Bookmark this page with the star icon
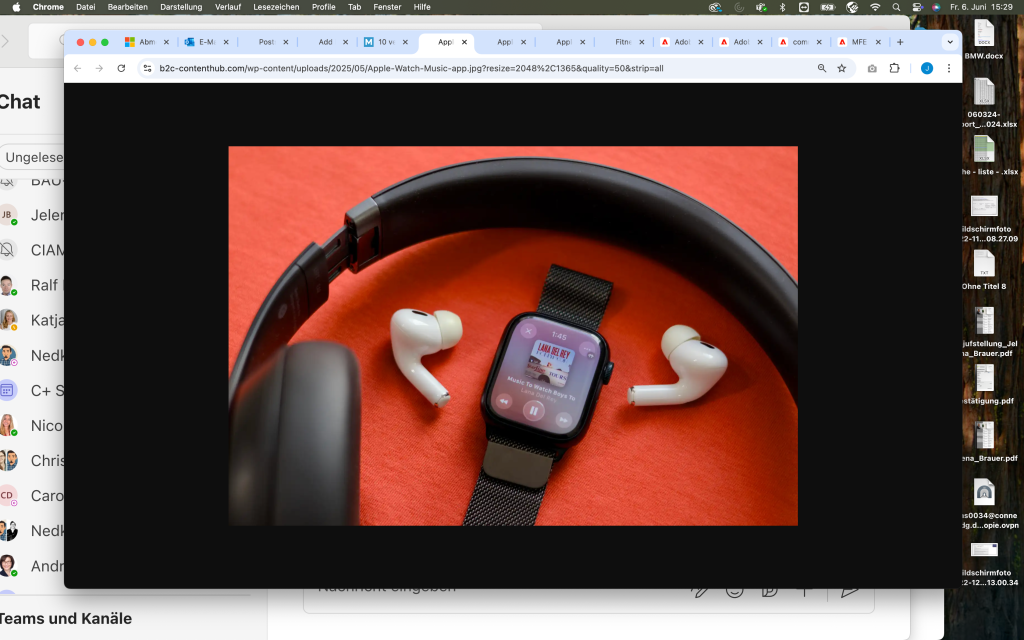 pos(842,68)
